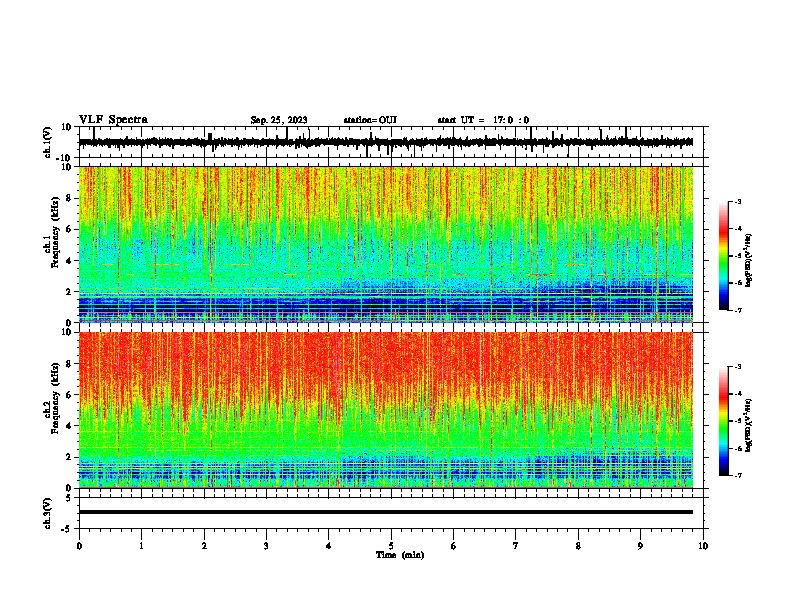Click the time axis tick label 3
This screenshot has width=792, height=612.
click(266, 546)
